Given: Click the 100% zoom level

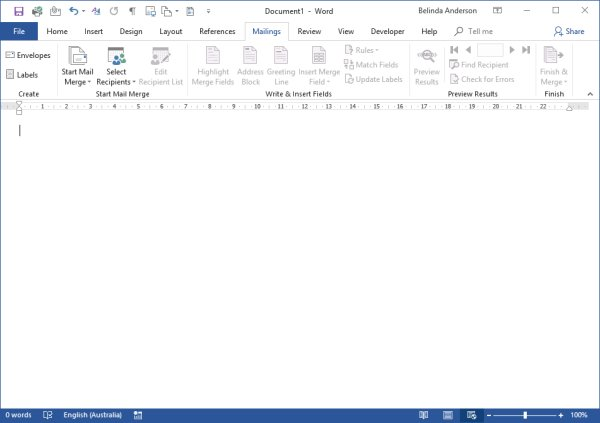Looking at the screenshot, I should coord(579,415).
